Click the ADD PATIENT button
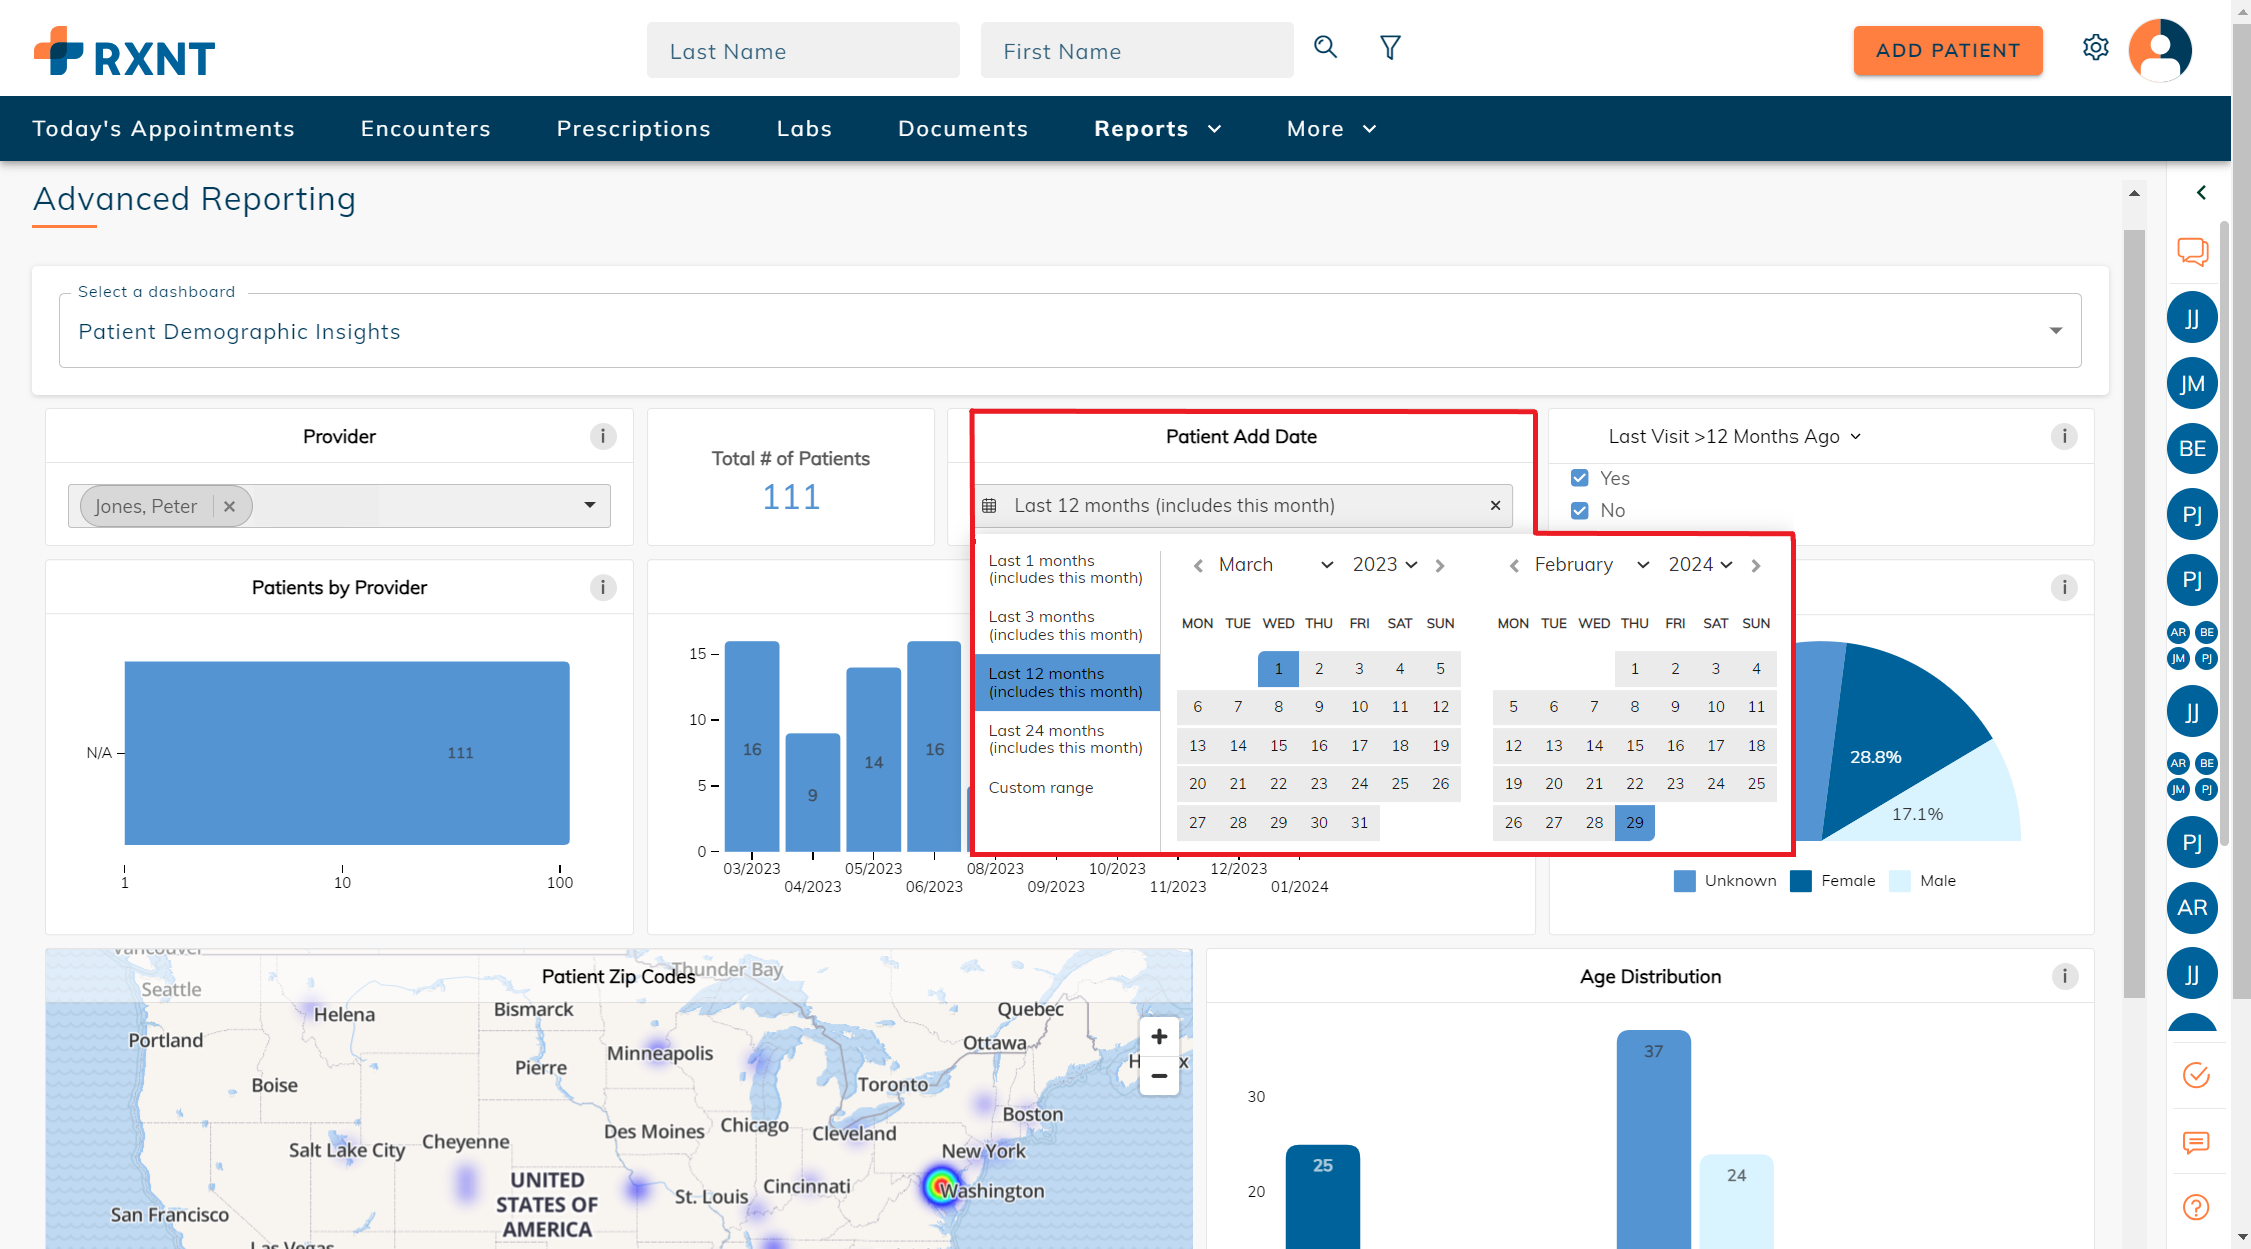2251x1249 pixels. coord(1947,51)
